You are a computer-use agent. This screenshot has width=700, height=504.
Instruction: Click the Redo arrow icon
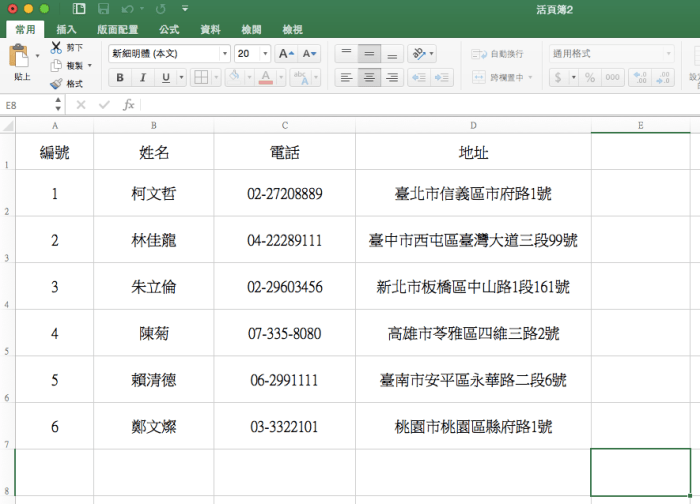pos(160,9)
